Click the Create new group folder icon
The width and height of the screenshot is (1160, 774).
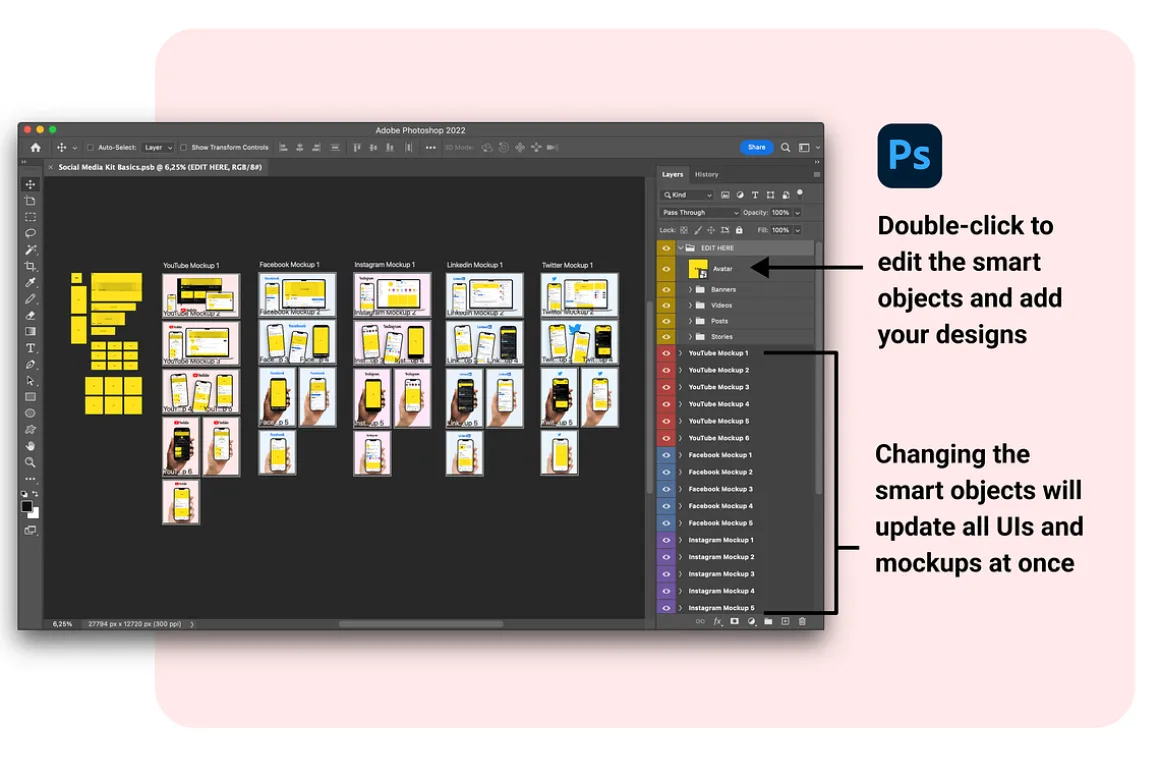click(x=769, y=622)
